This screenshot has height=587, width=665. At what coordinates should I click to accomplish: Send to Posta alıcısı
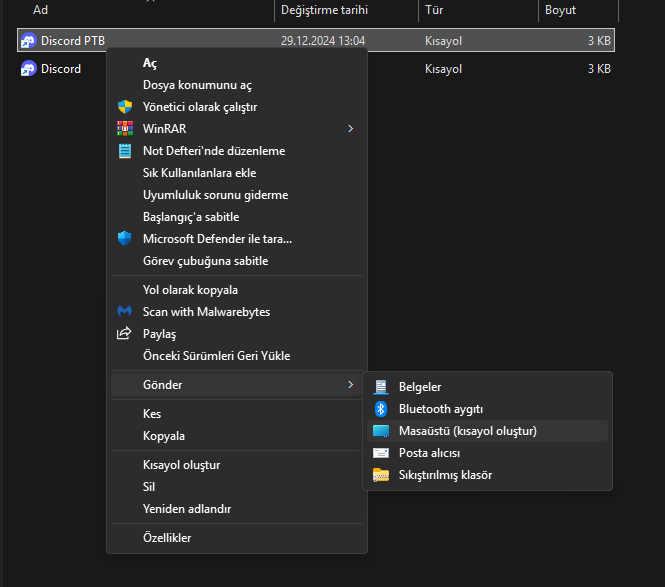pyautogui.click(x=429, y=453)
